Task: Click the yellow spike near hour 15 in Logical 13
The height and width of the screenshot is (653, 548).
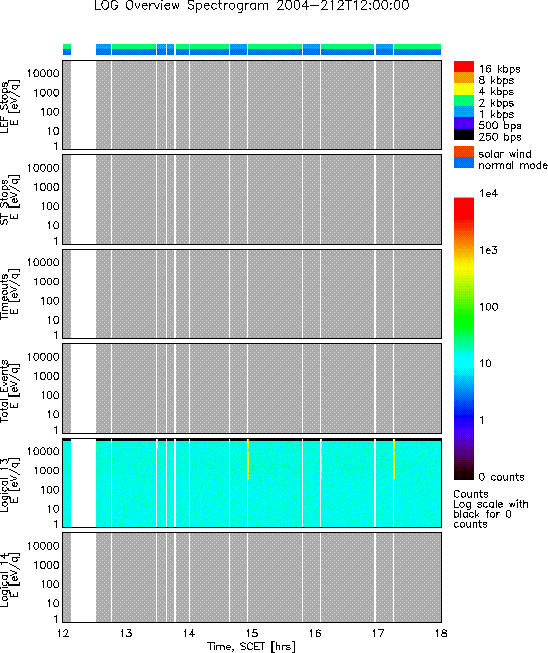Action: click(x=248, y=459)
